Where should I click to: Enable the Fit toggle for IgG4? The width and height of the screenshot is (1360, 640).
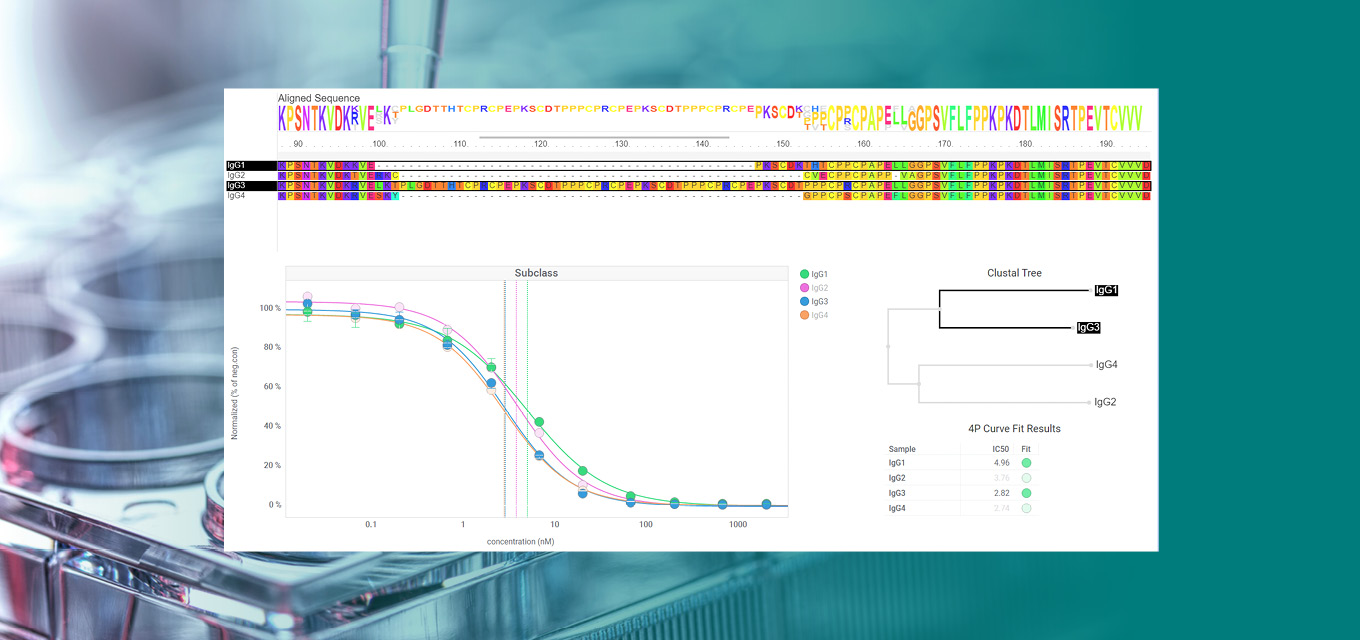pyautogui.click(x=1025, y=507)
